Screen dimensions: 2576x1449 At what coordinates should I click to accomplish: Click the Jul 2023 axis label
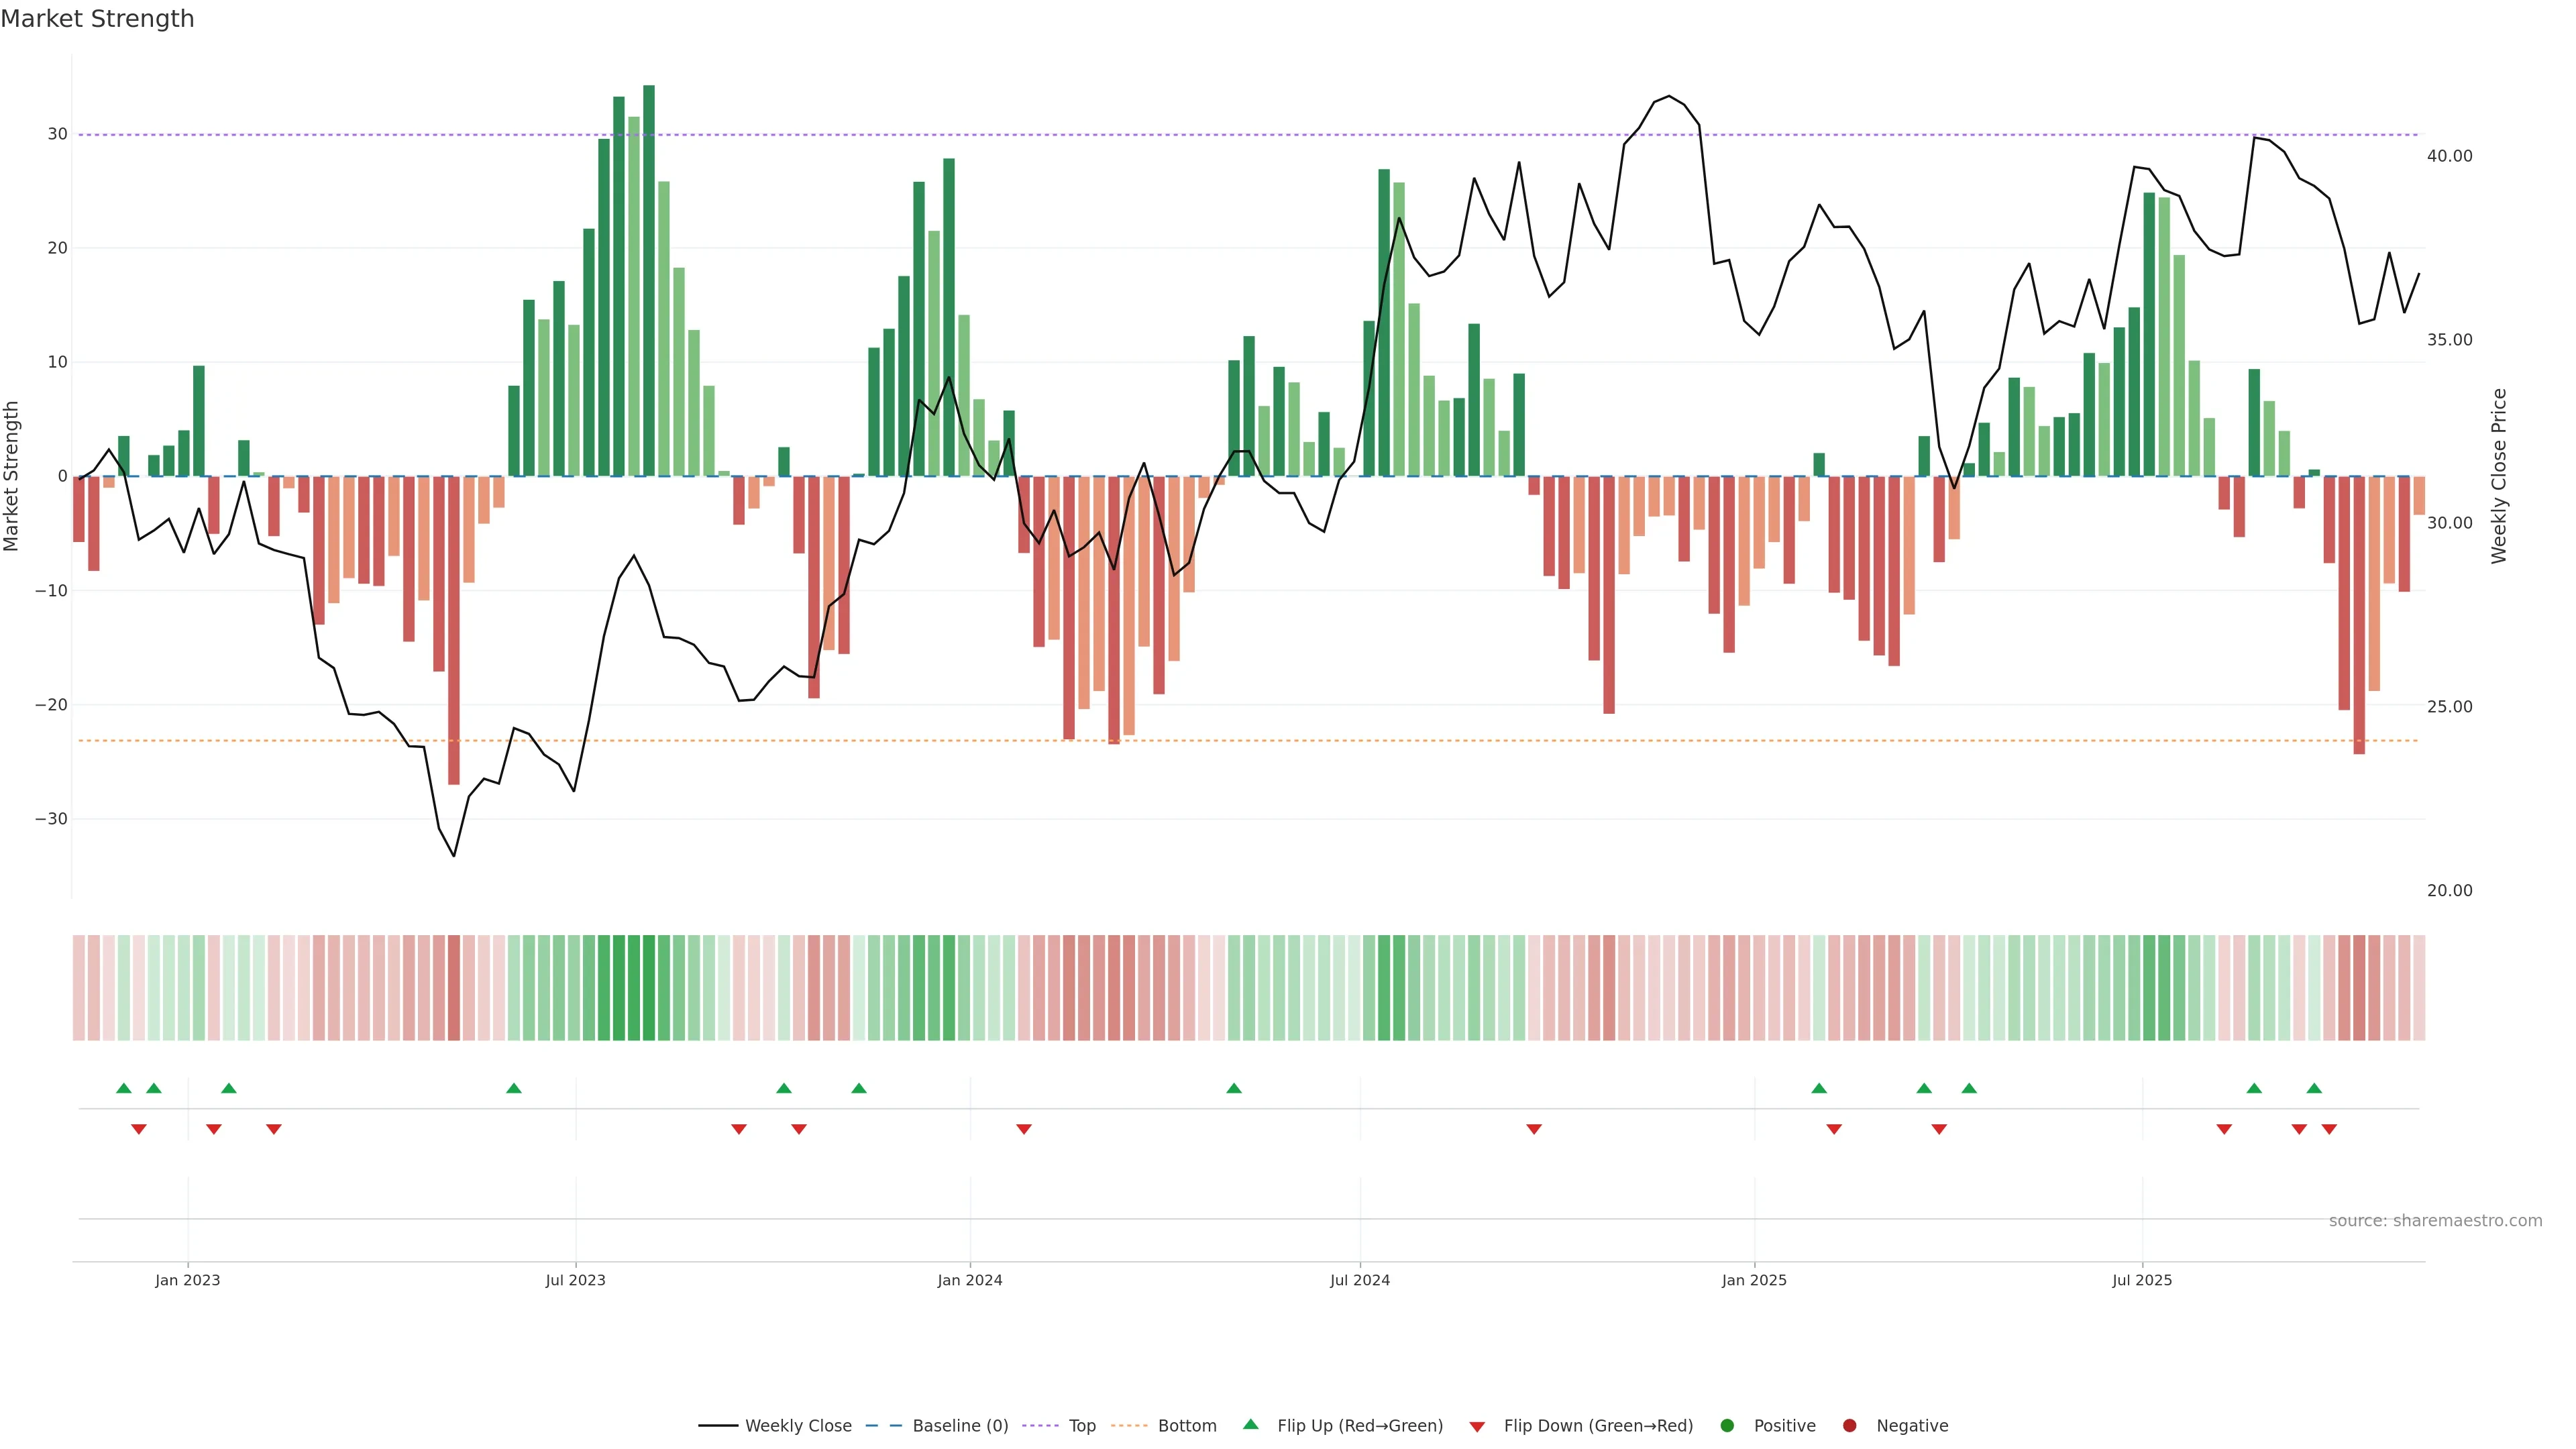(x=575, y=1280)
